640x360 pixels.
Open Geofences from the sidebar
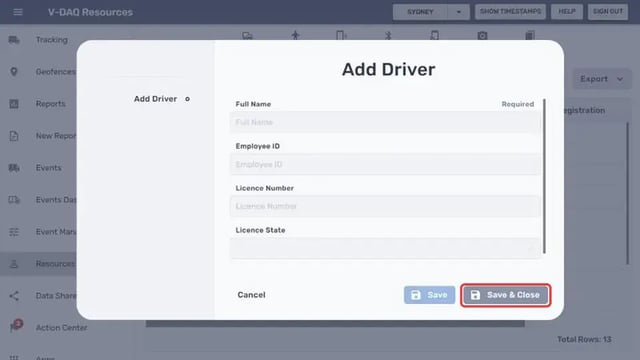56,71
